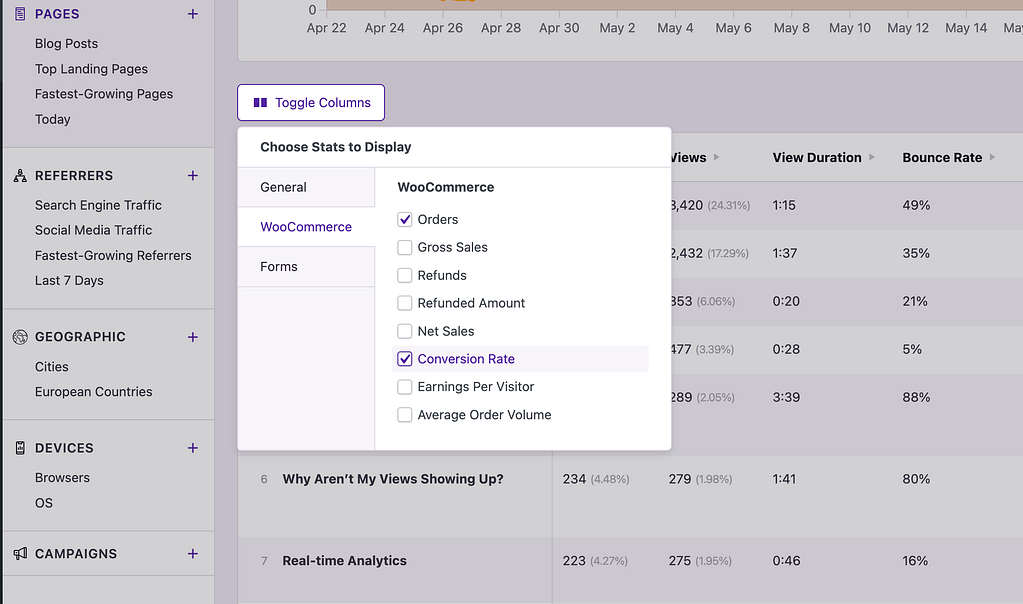The height and width of the screenshot is (604, 1023).
Task: Enable the Net Sales stat
Action: pos(404,331)
